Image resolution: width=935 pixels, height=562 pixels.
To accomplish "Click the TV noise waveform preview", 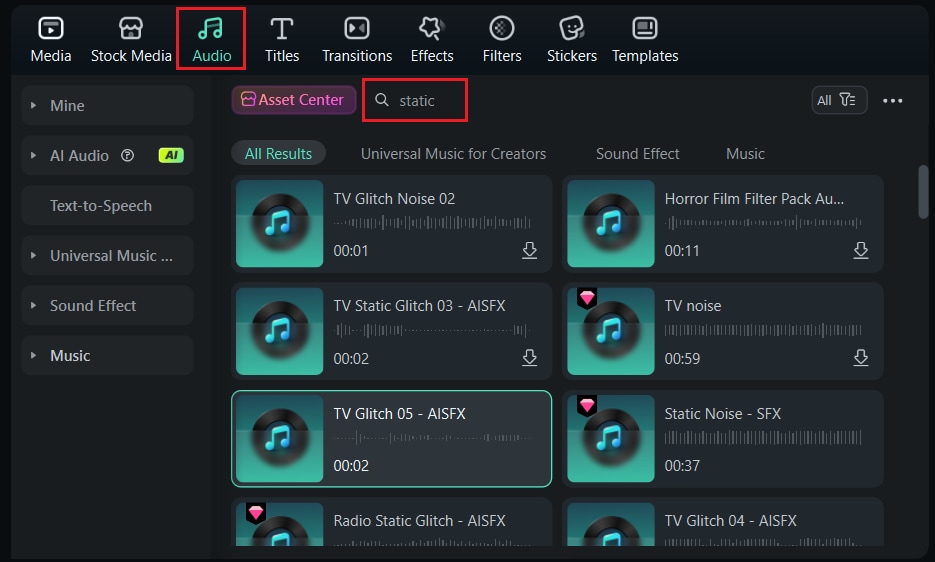I will [763, 330].
